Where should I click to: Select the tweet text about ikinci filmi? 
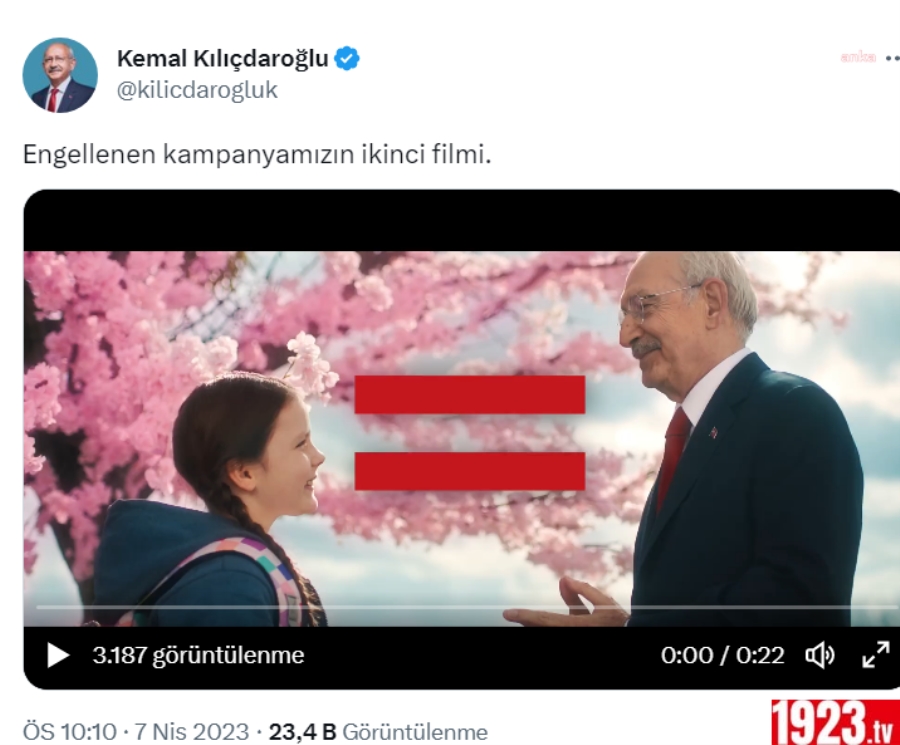(x=257, y=154)
